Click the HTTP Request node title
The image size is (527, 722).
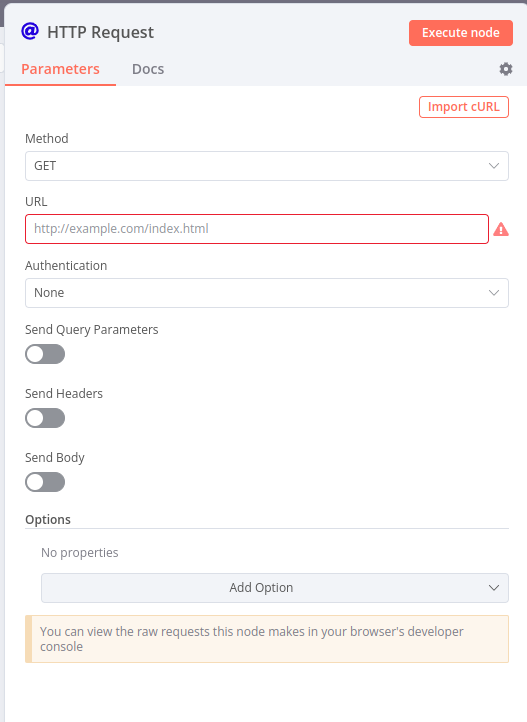click(x=100, y=32)
